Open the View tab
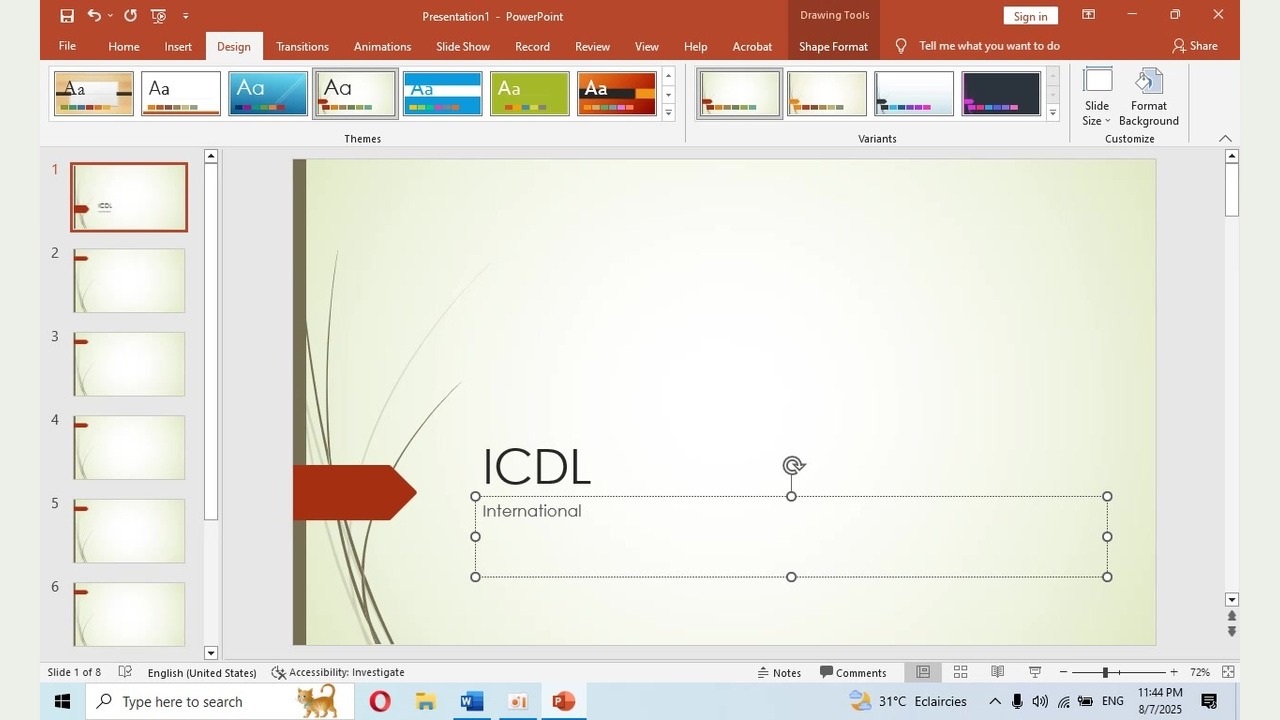The width and height of the screenshot is (1280, 720). (647, 46)
